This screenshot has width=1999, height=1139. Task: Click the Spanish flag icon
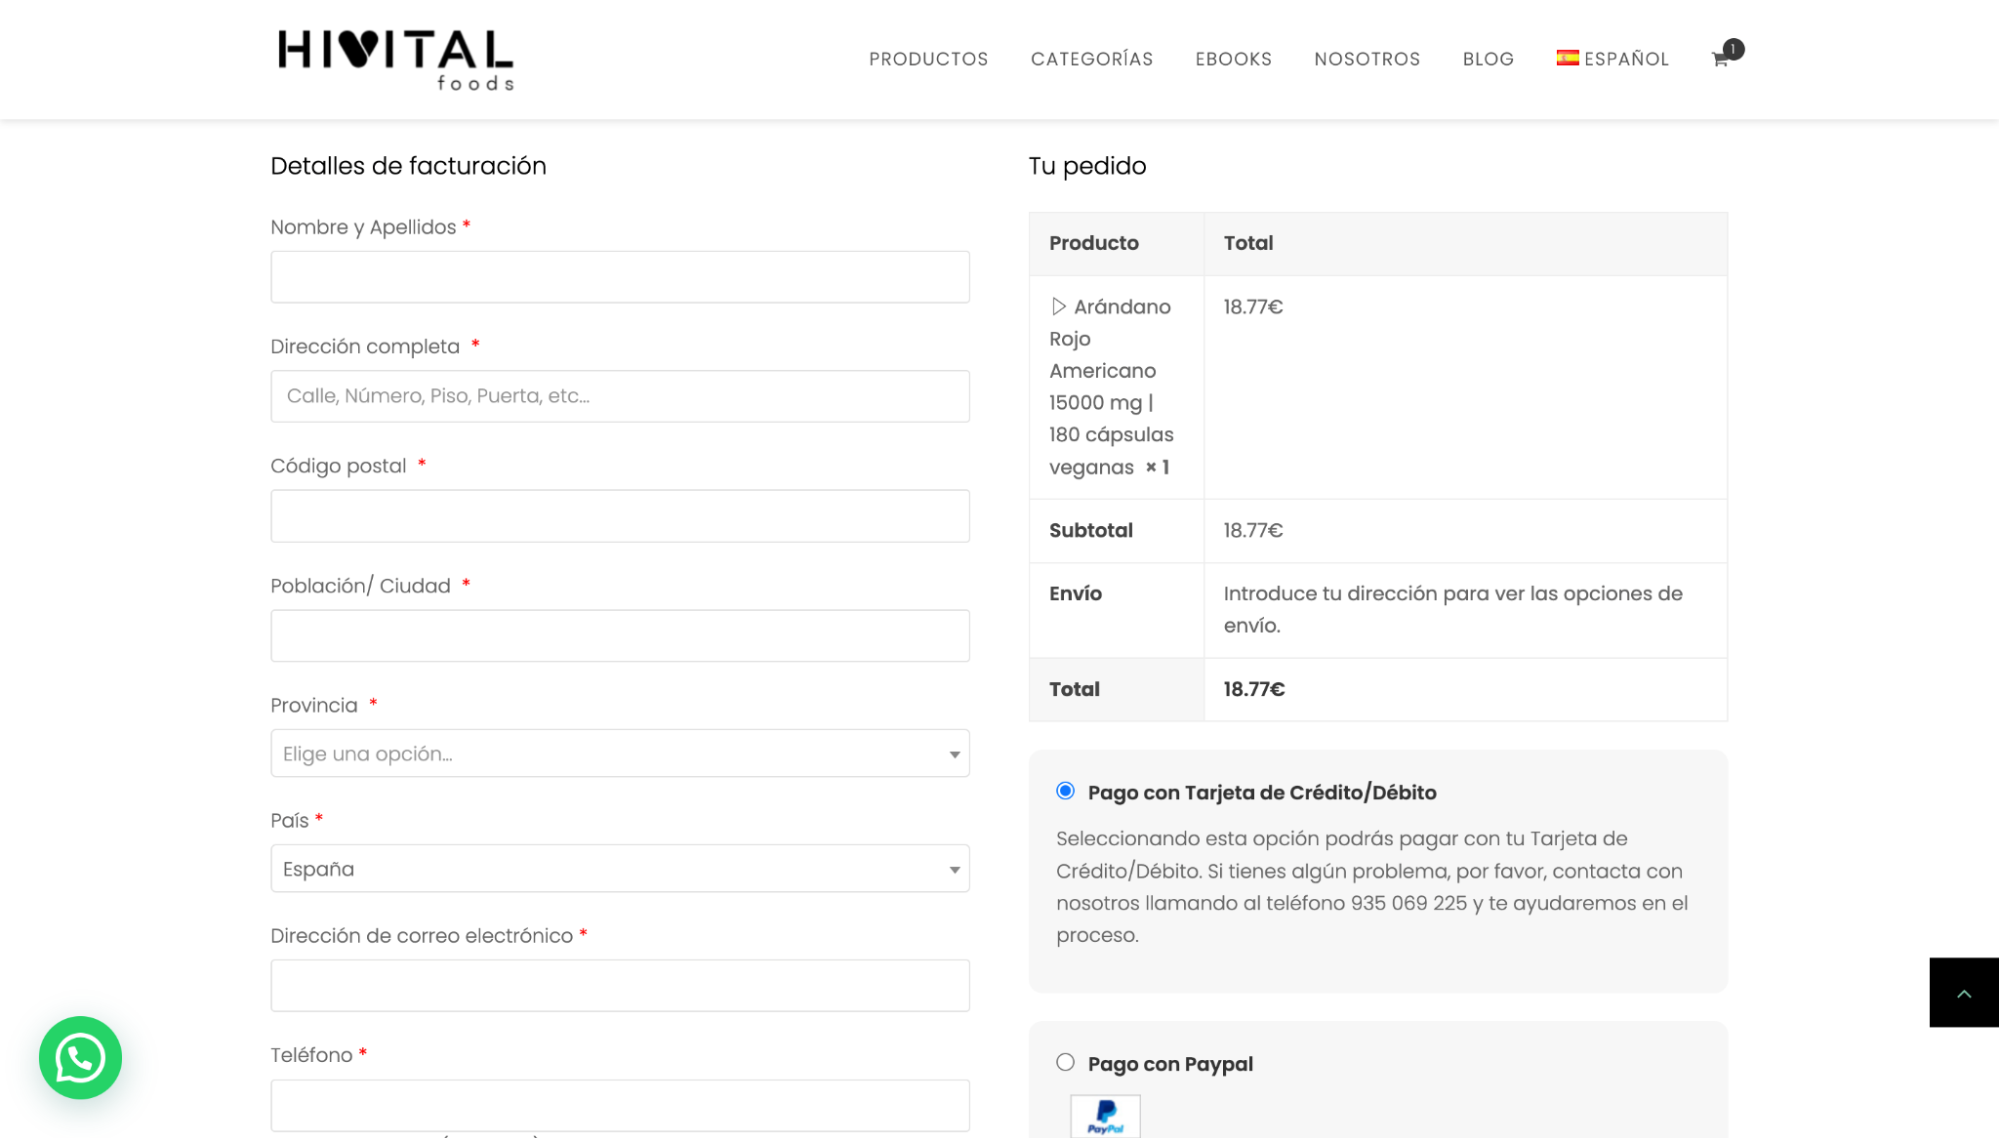[1567, 58]
